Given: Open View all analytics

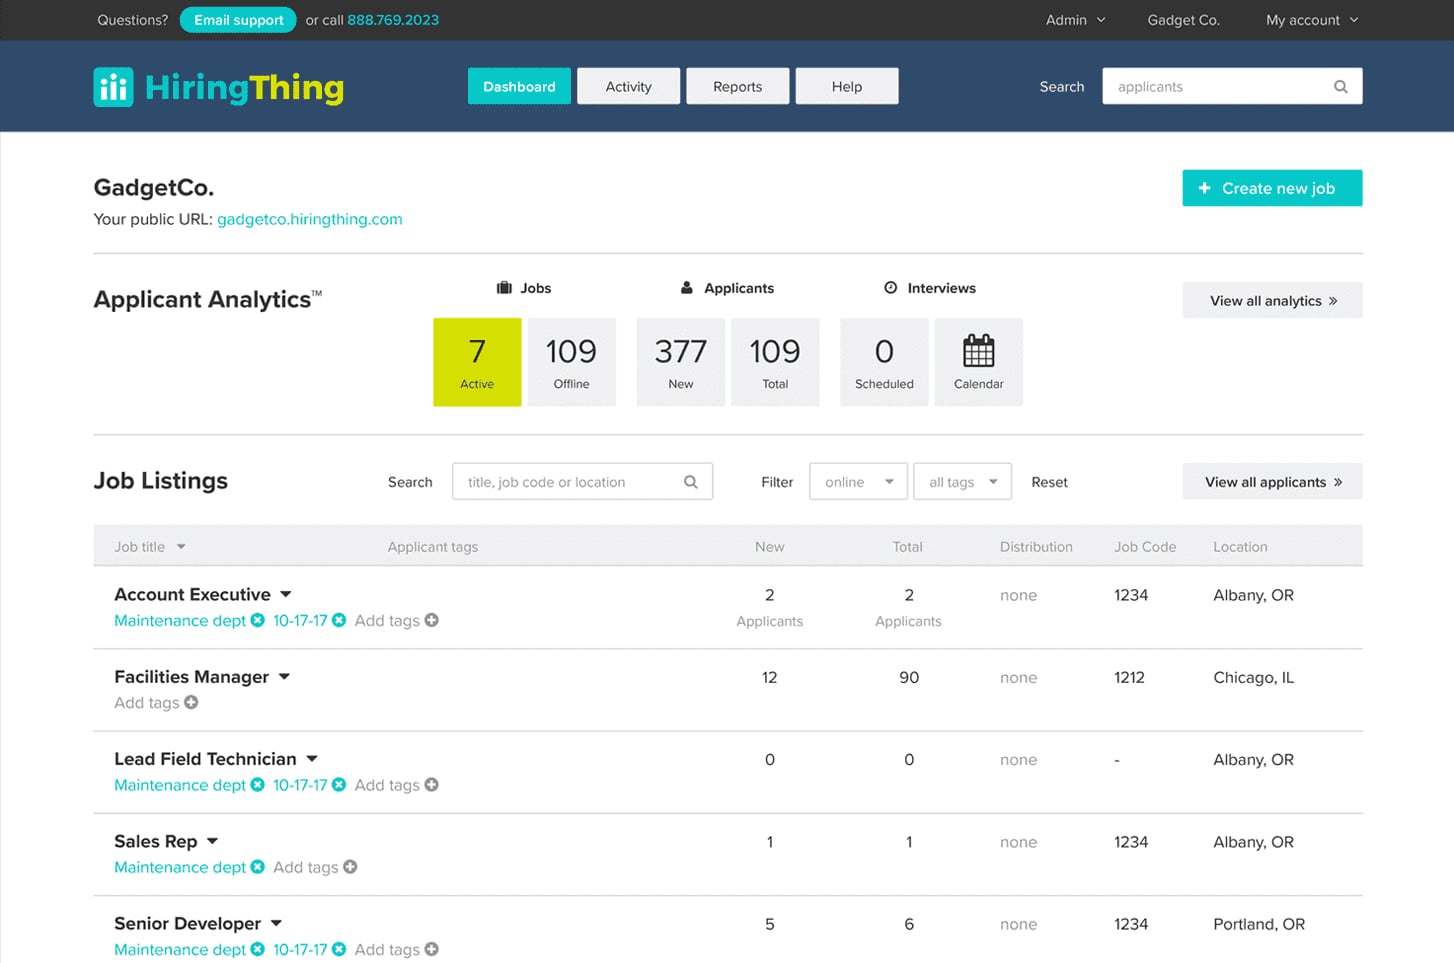Looking at the screenshot, I should [x=1272, y=300].
